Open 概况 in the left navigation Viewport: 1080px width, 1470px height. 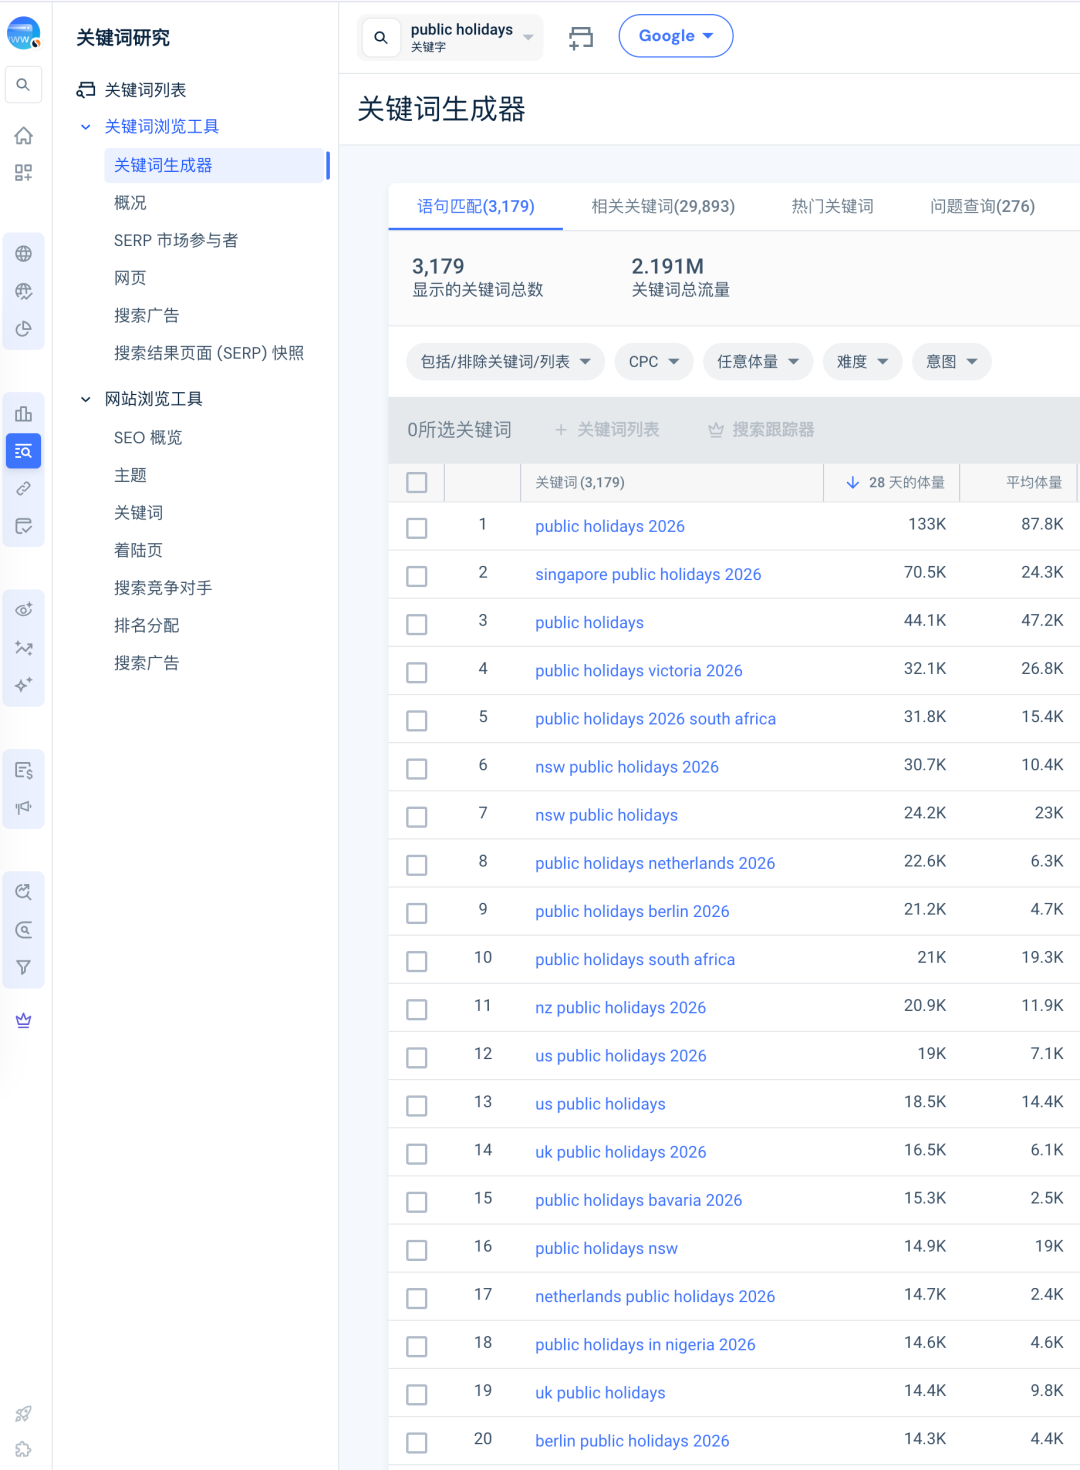(130, 203)
